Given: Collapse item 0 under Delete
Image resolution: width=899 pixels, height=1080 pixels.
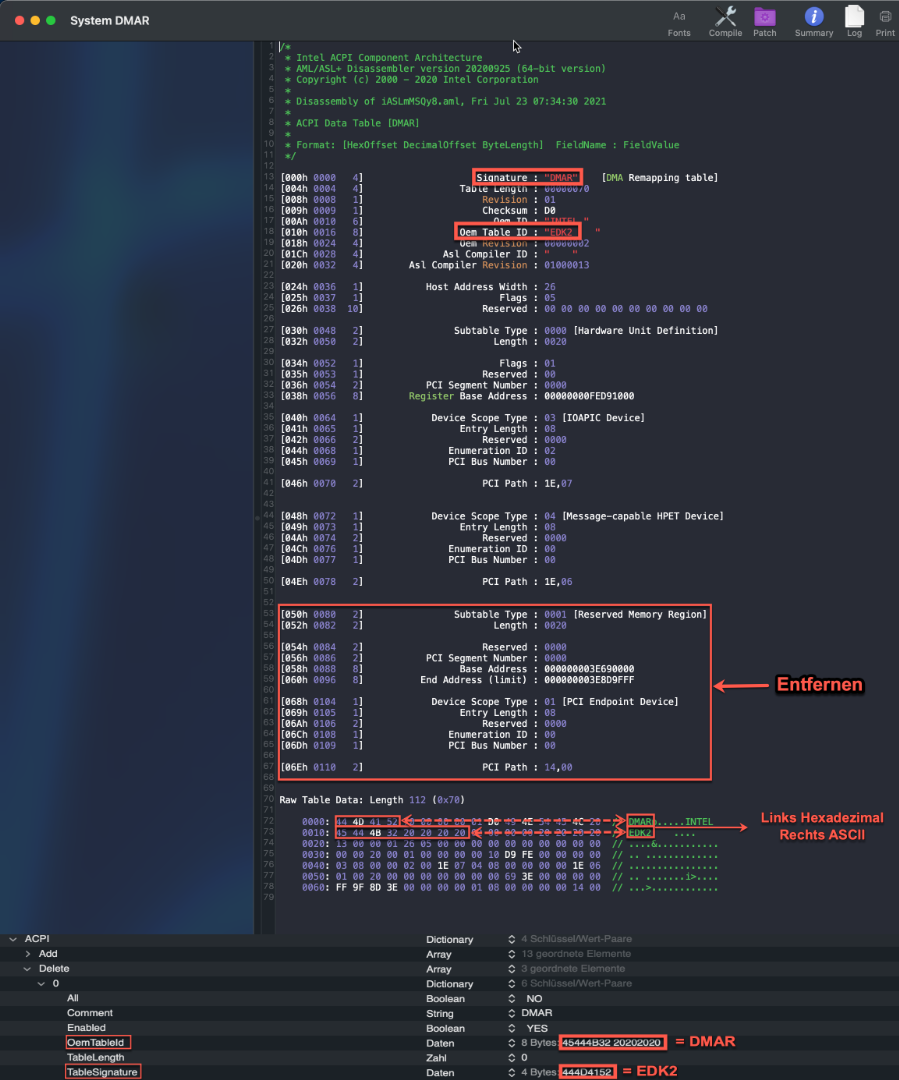Looking at the screenshot, I should coord(41,984).
